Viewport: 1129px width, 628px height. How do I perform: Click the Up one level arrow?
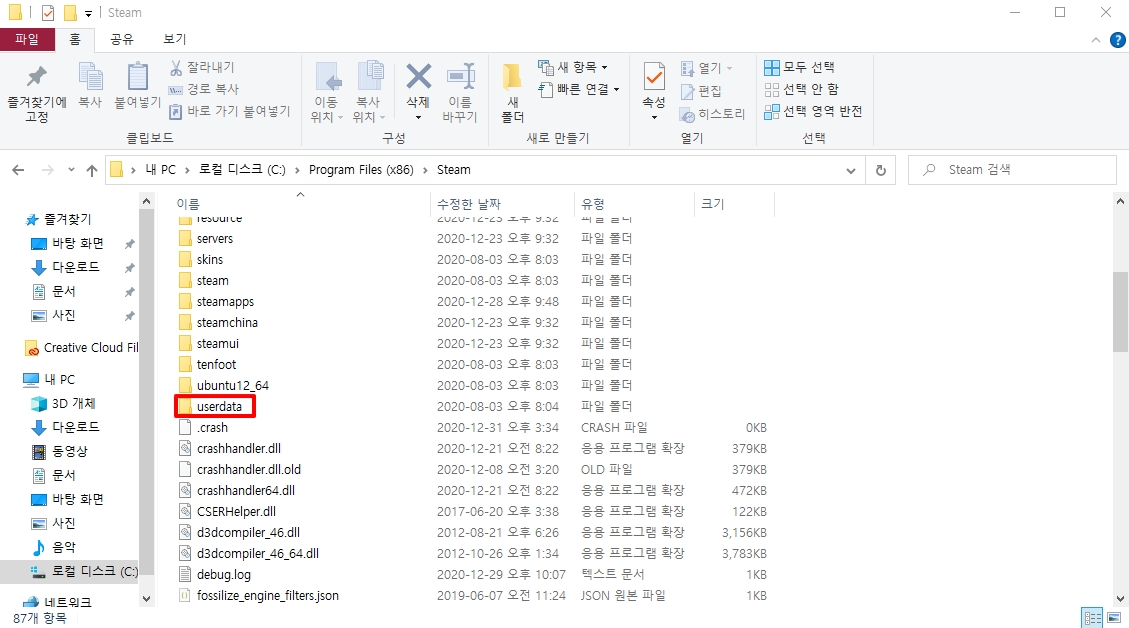91,170
